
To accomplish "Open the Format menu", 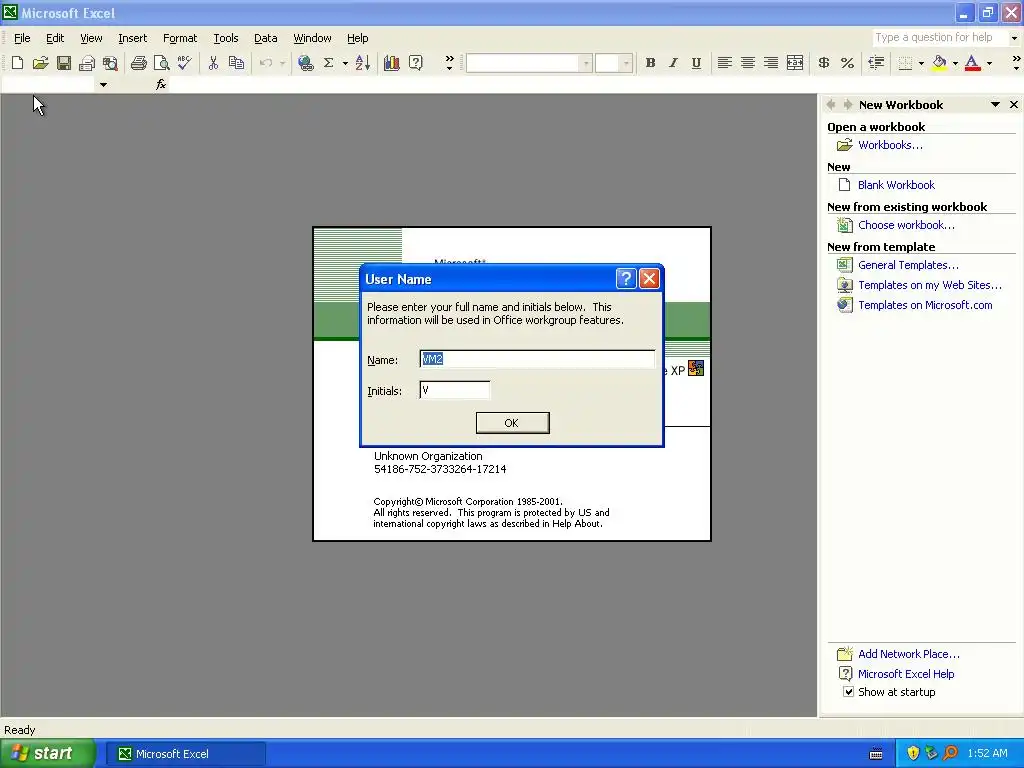I will click(180, 38).
